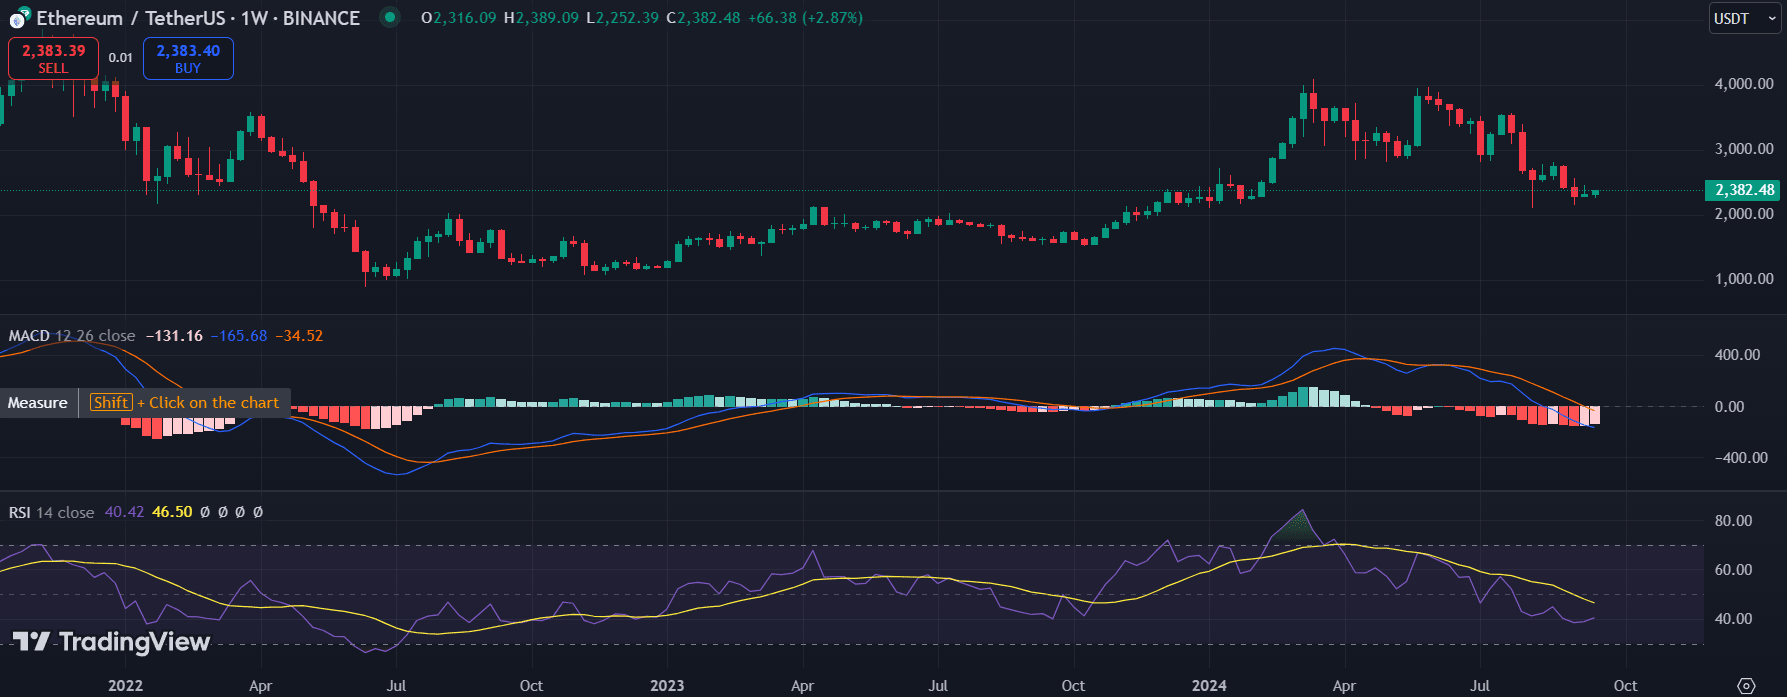1787x697 pixels.
Task: Click the Measure label in the tooltip
Action: 38,403
